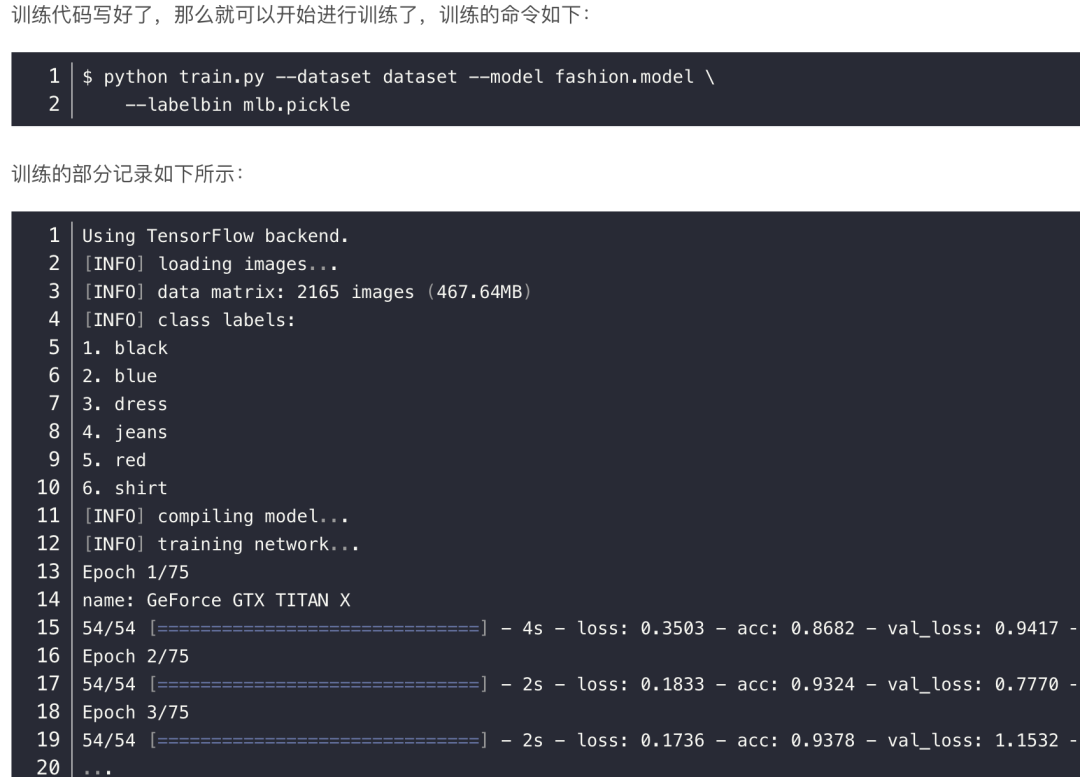Click the 'Epoch 1/75' text
This screenshot has height=777, width=1080.
tap(135, 573)
